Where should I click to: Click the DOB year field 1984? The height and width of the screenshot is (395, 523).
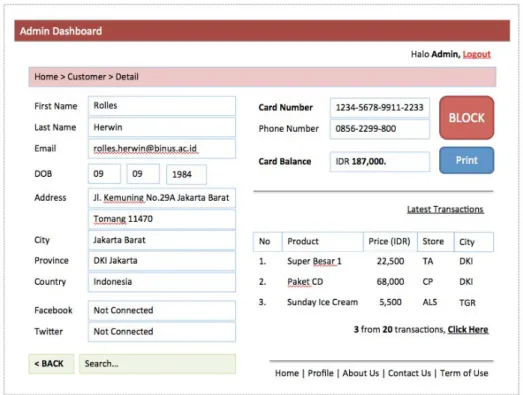[186, 174]
